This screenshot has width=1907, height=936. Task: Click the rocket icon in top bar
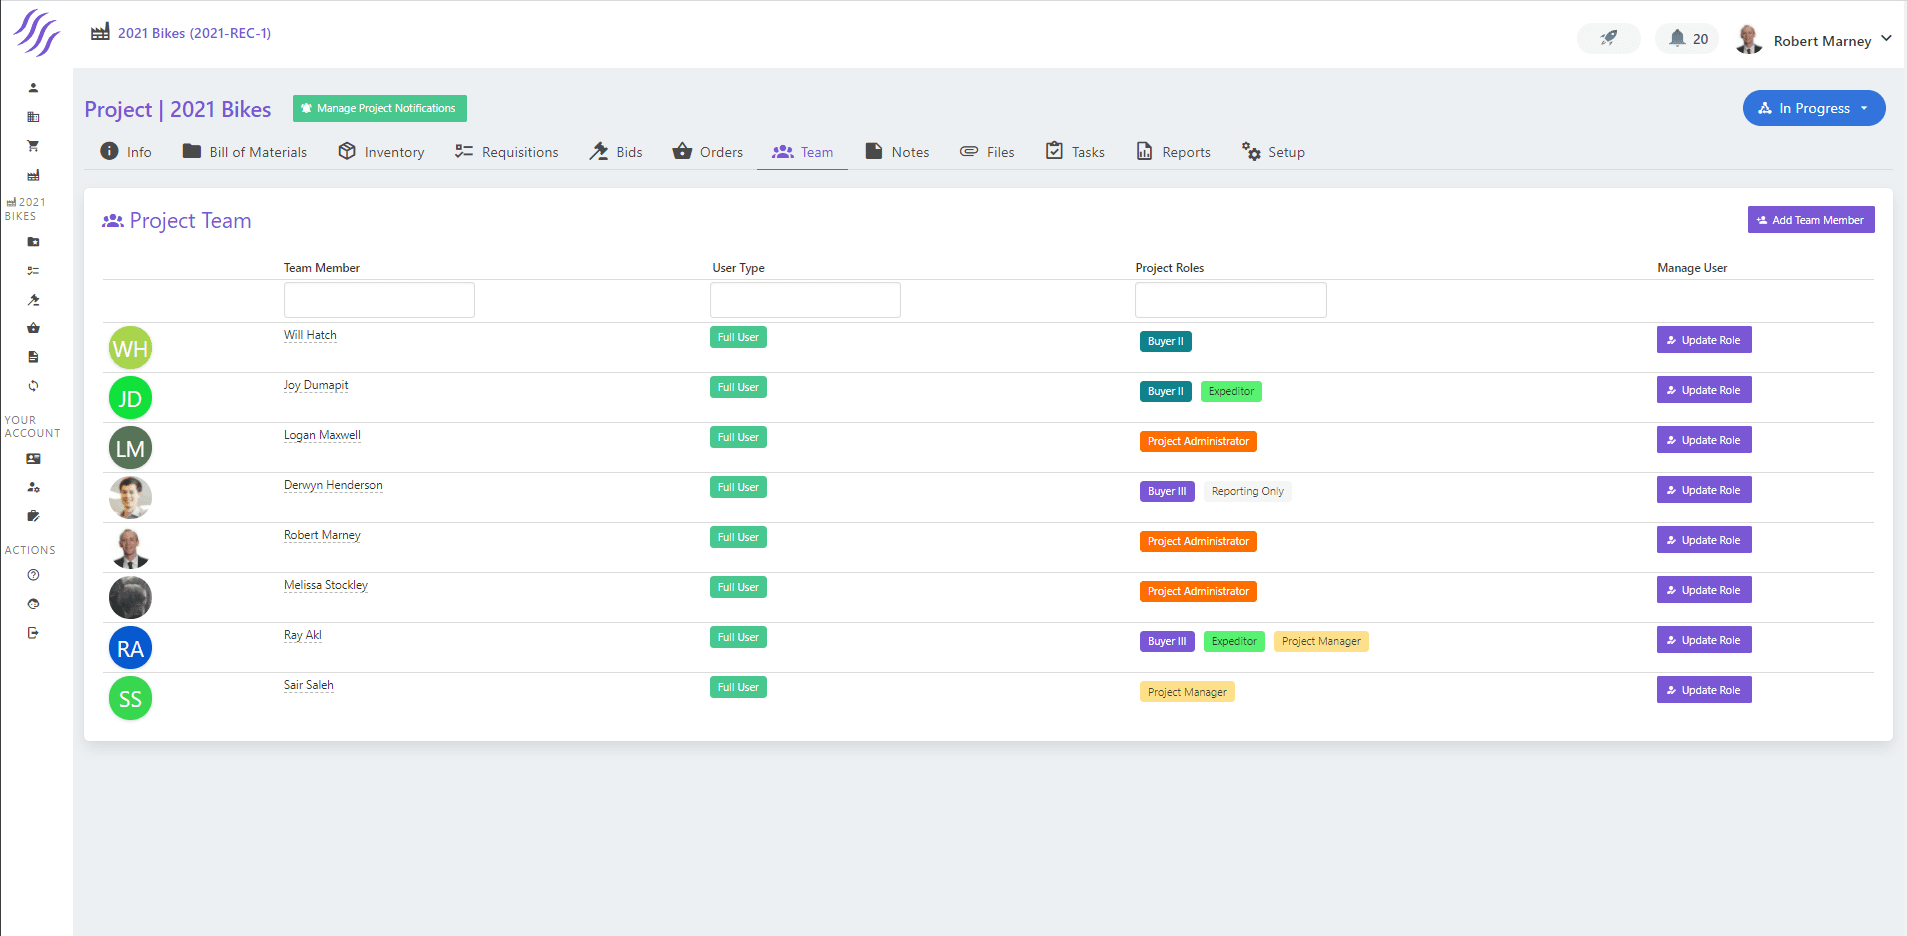click(1608, 39)
